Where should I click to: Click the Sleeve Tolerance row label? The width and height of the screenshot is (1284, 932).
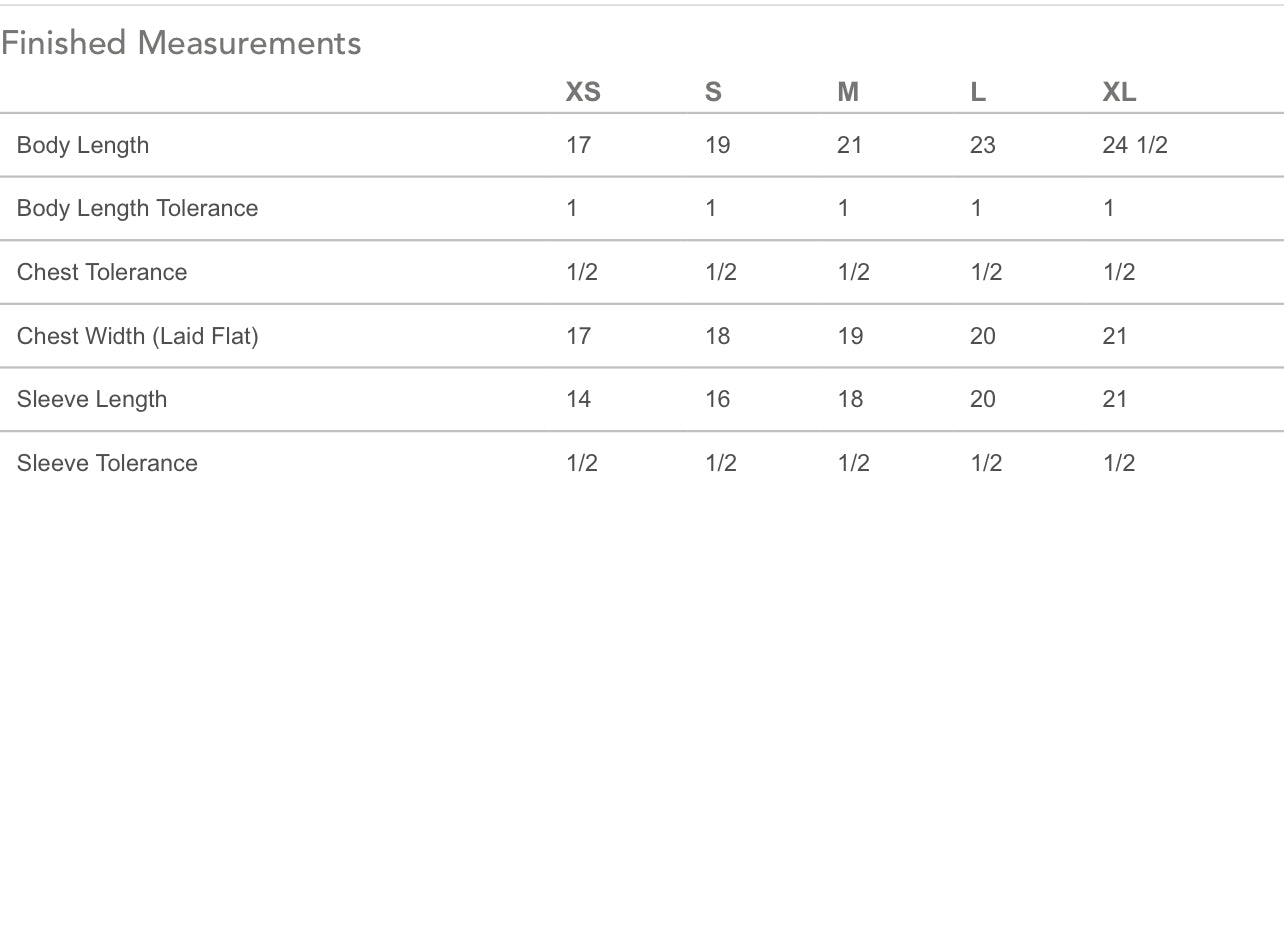coord(107,463)
